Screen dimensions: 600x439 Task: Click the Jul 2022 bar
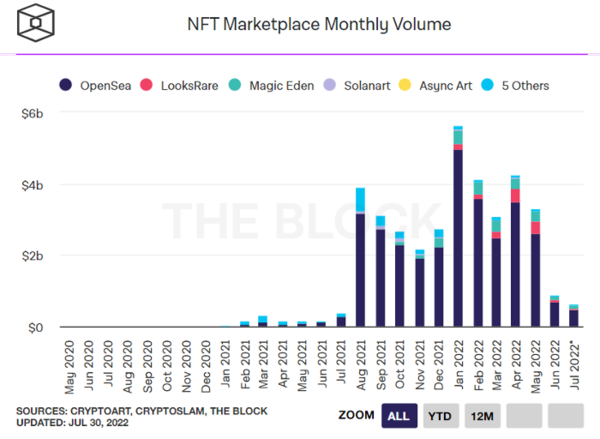pos(574,315)
